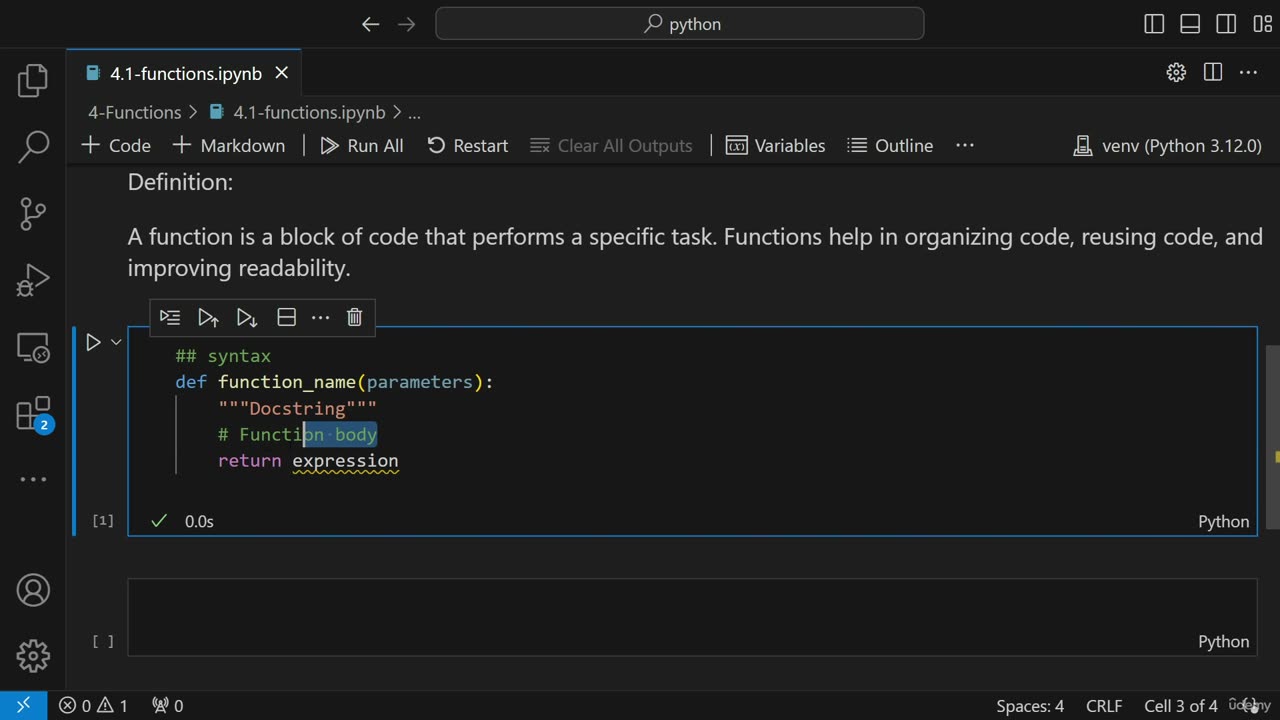This screenshot has height=720, width=1280.
Task: Open notebook settings gear in editor title
Action: 1176,72
